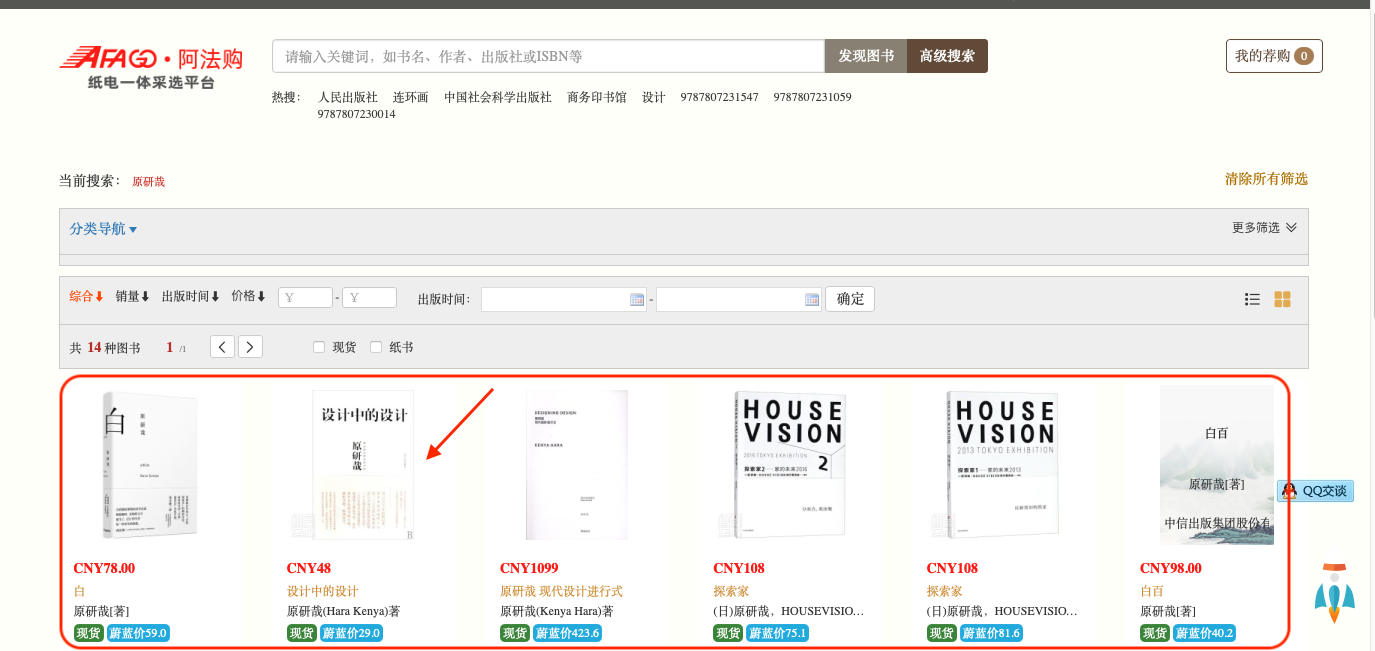Switch to list view icon
This screenshot has height=651, width=1375.
1252,299
